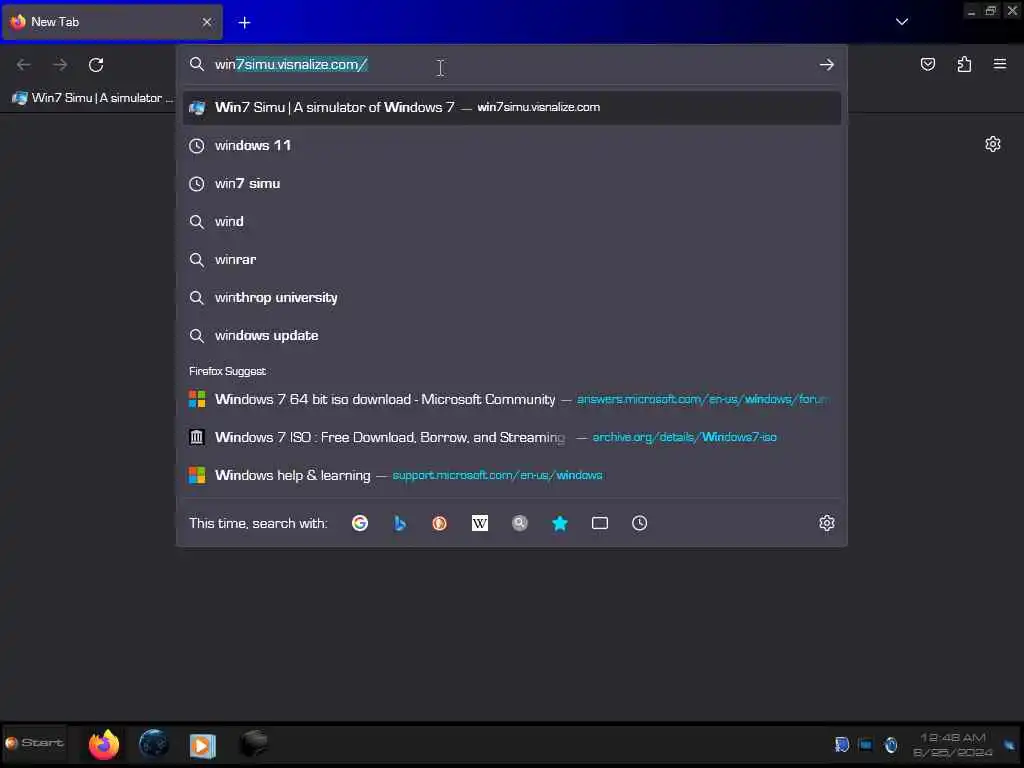
Task: Open Save to Pocket
Action: click(x=927, y=64)
